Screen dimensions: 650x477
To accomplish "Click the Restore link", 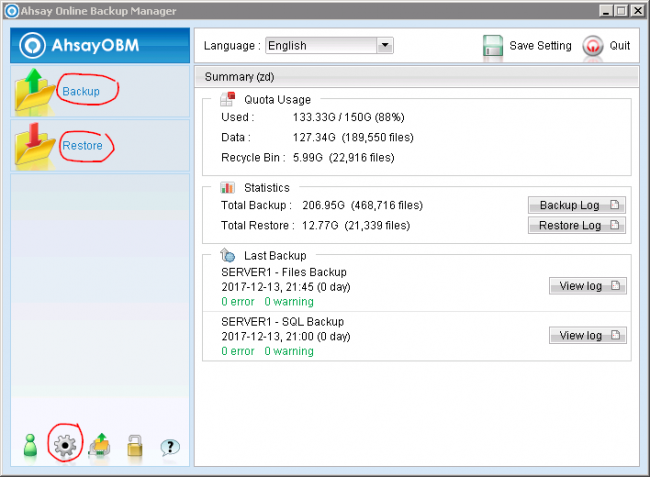I will (82, 145).
